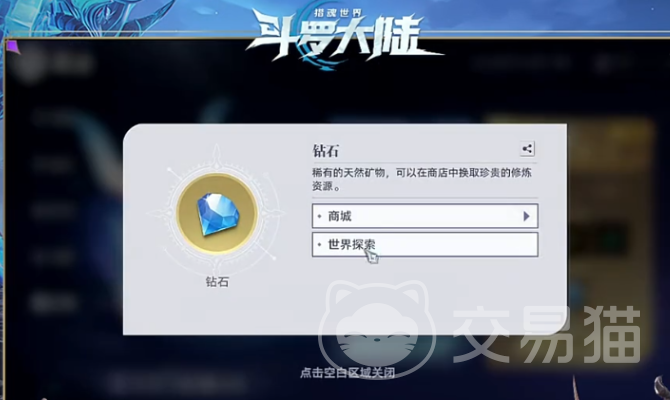Click the bold 钻石 title heading

point(326,151)
